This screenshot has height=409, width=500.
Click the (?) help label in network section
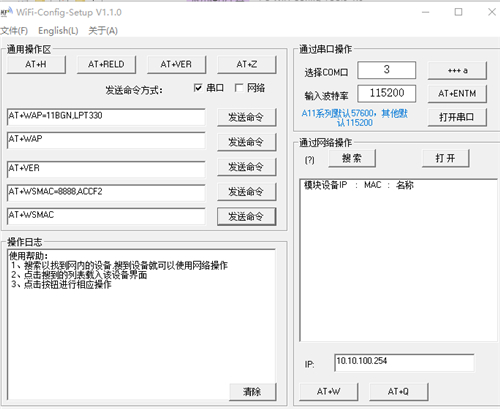[x=310, y=160]
